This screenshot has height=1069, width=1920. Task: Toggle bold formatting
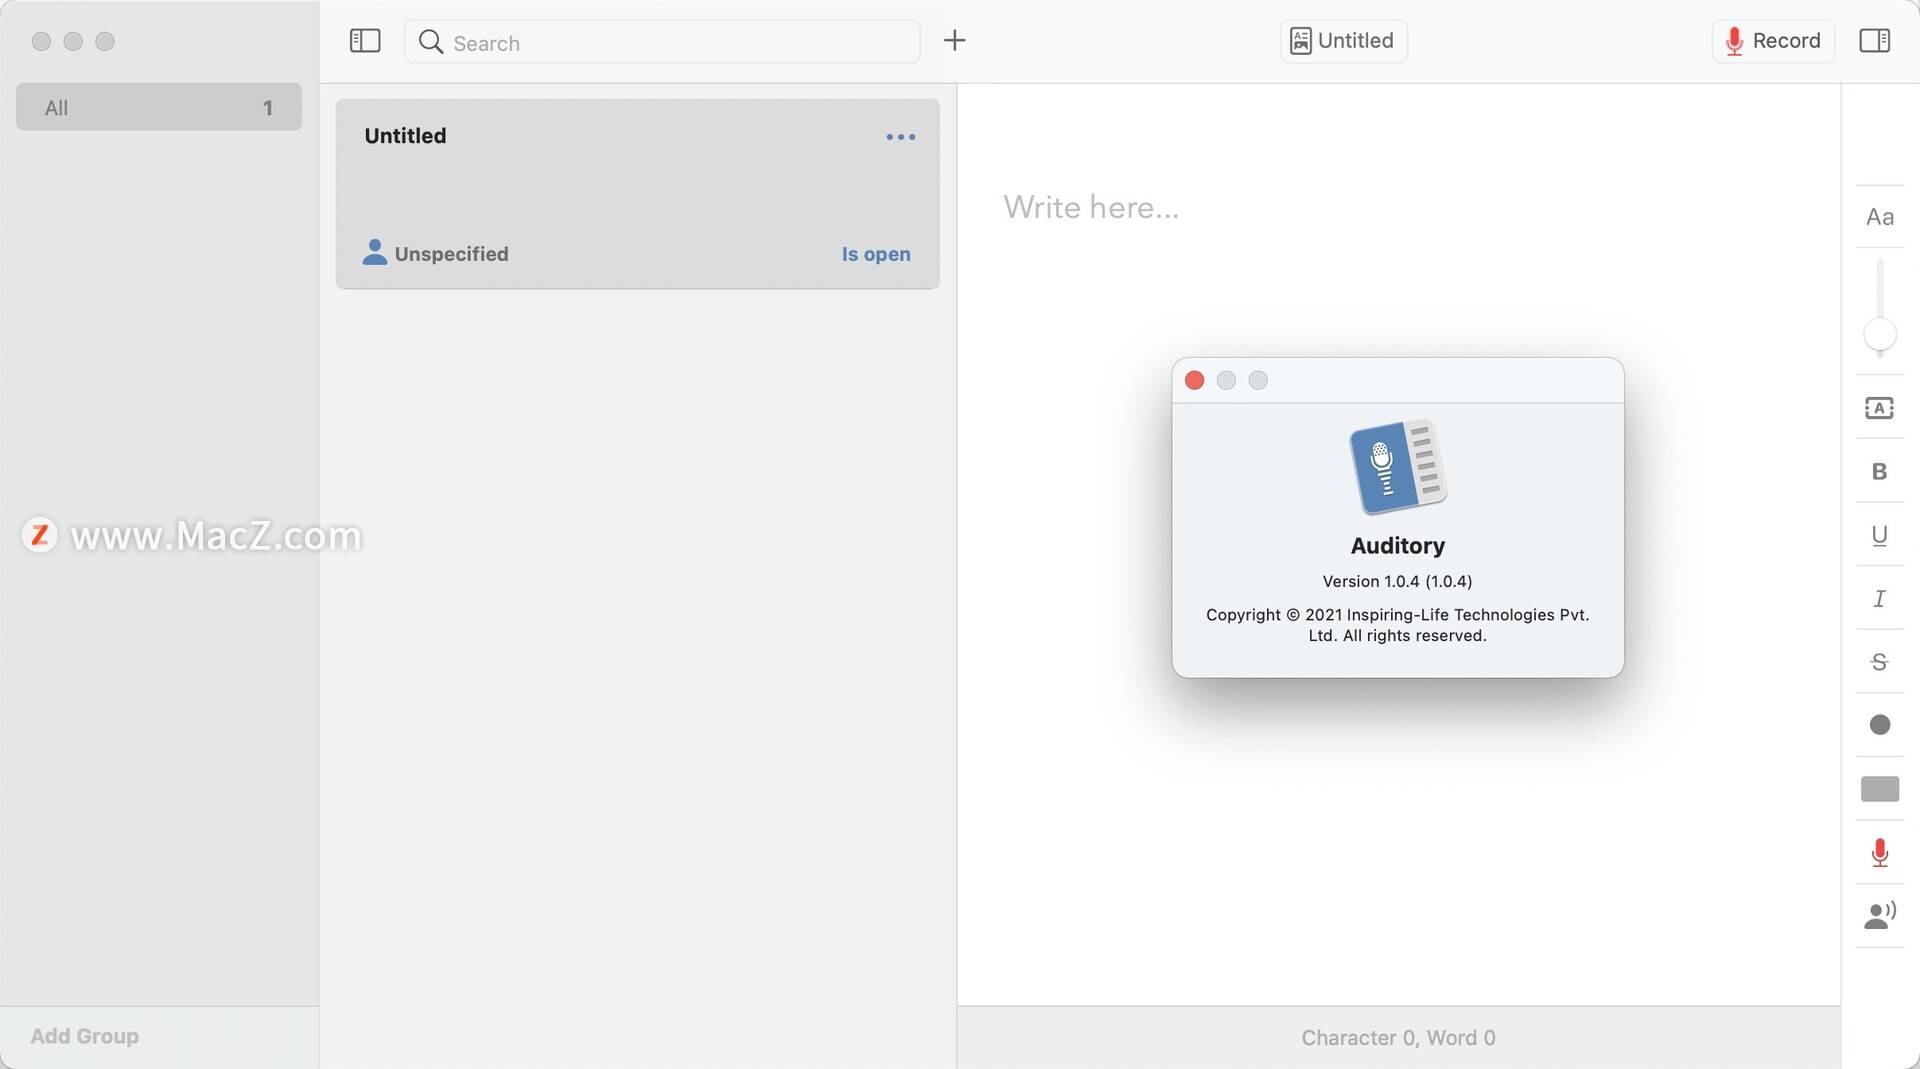pos(1880,472)
